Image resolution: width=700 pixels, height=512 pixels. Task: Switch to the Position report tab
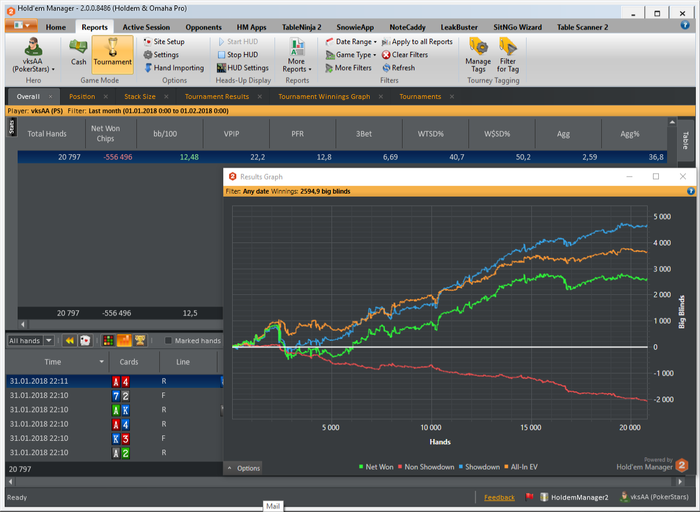tap(82, 96)
